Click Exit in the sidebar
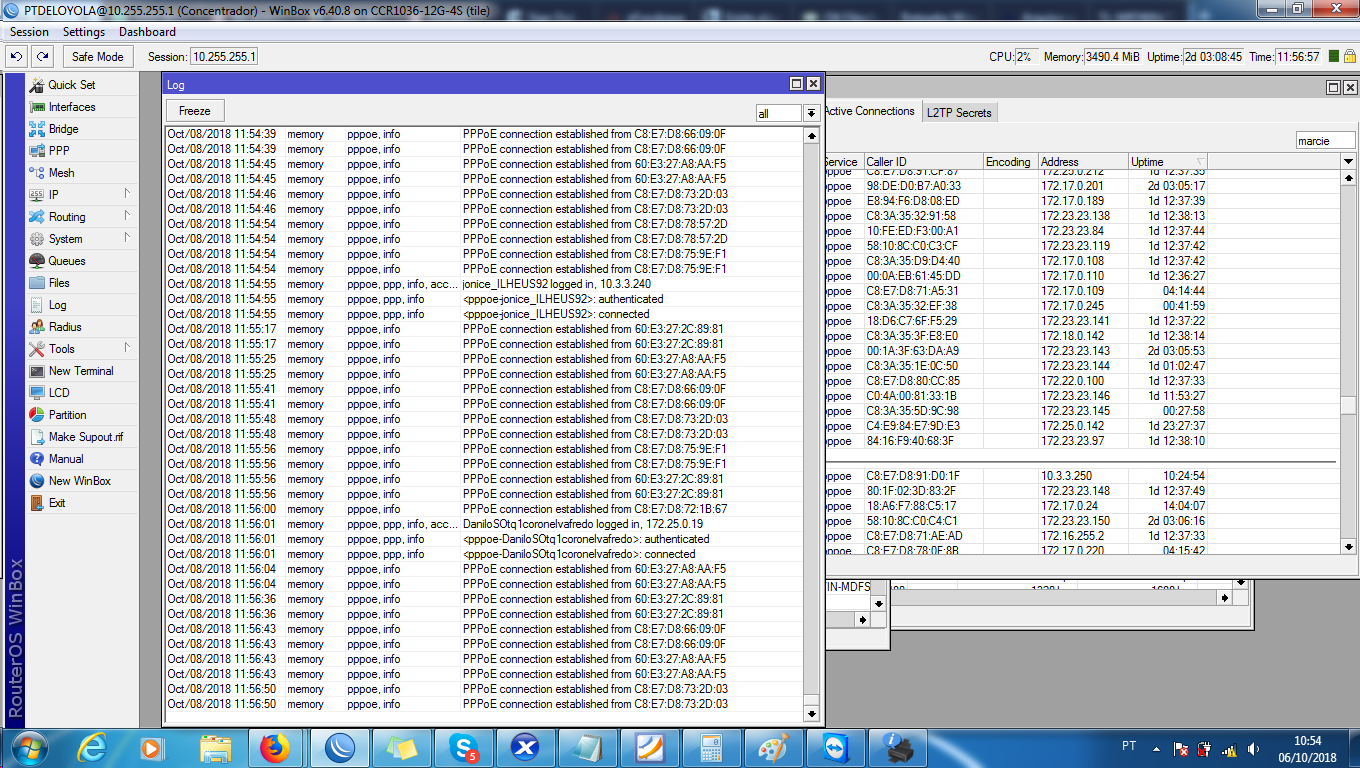Image resolution: width=1360 pixels, height=768 pixels. pyautogui.click(x=57, y=503)
